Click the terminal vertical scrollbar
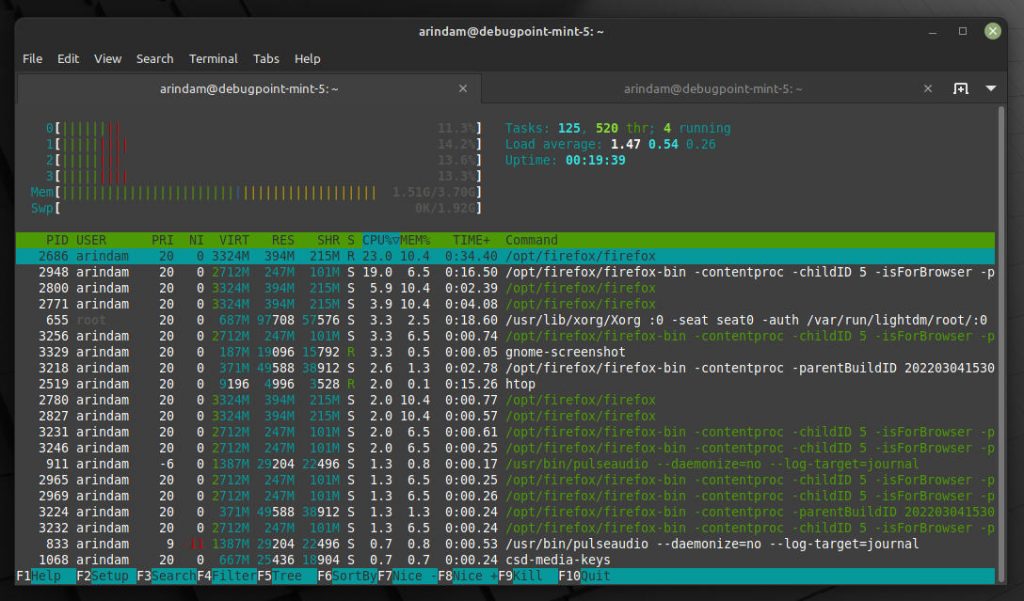Viewport: 1024px width, 601px height. pyautogui.click(x=1001, y=300)
